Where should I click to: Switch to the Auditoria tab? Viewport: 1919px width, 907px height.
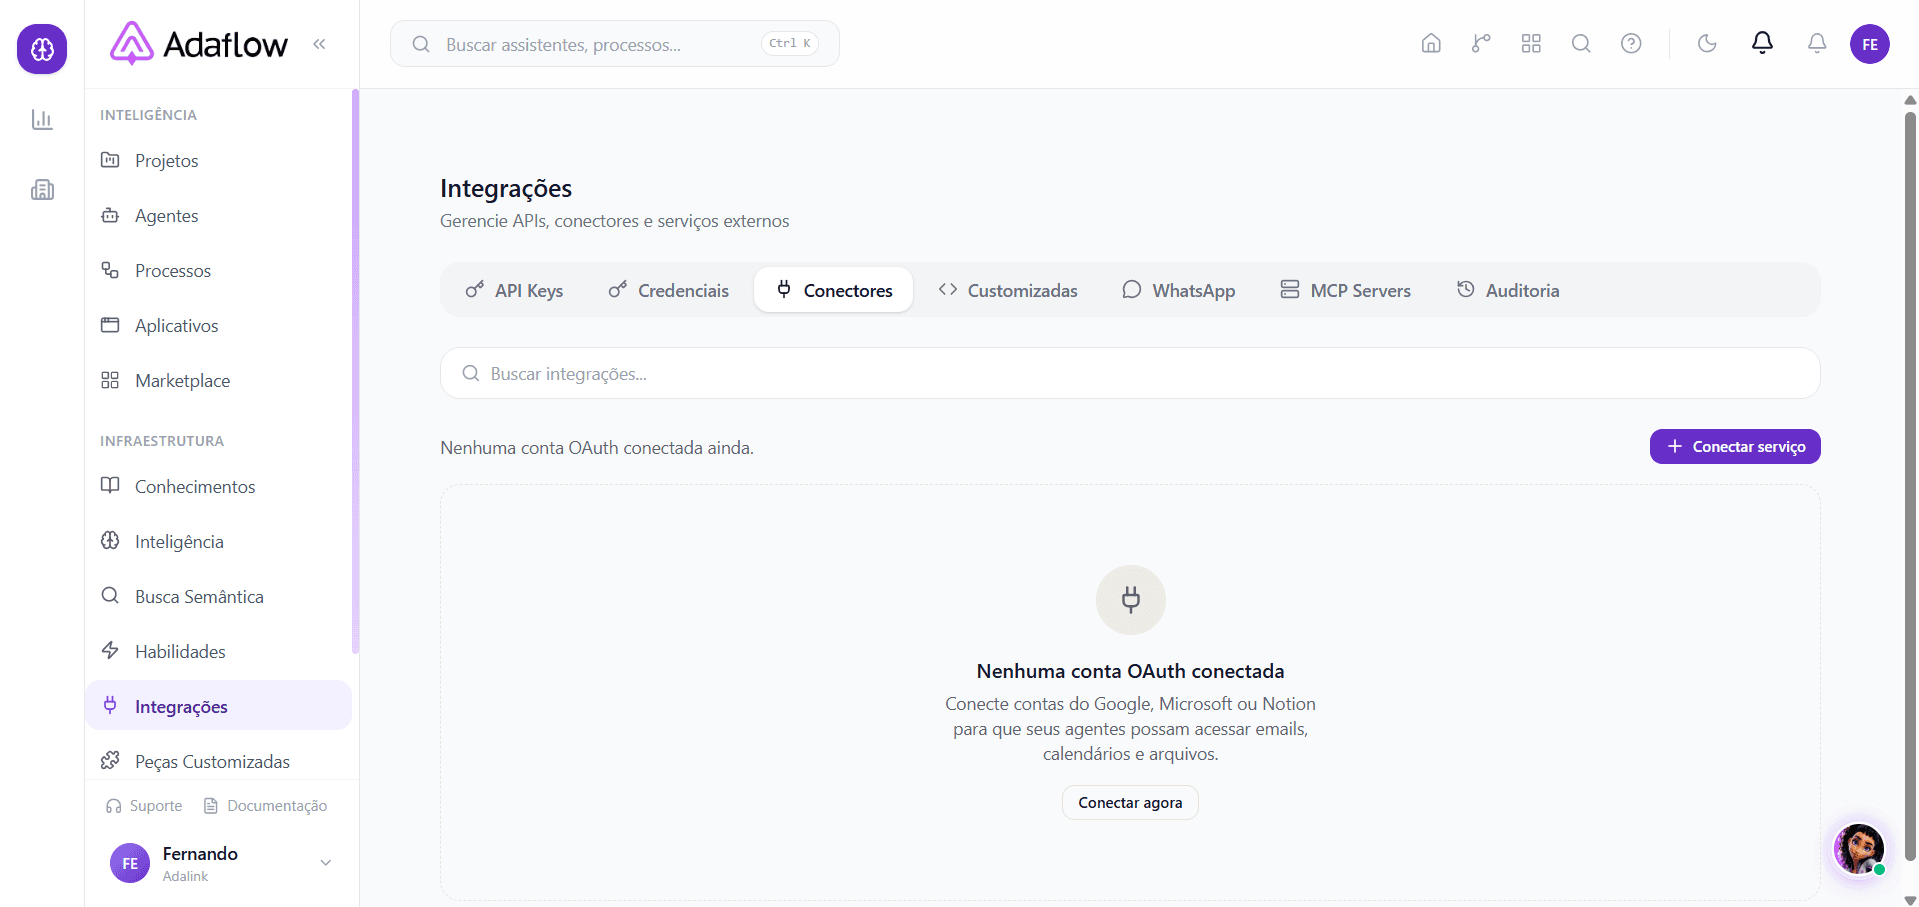coord(1508,290)
